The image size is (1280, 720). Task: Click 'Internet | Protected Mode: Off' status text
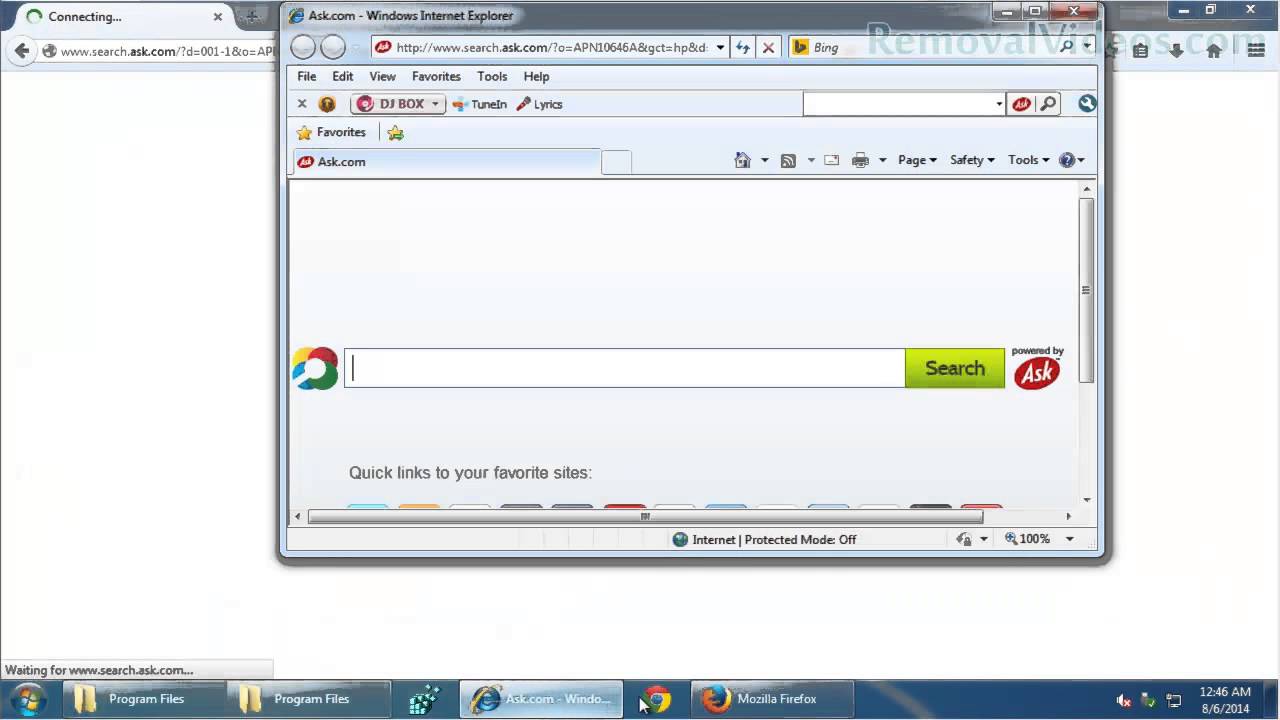click(x=774, y=539)
